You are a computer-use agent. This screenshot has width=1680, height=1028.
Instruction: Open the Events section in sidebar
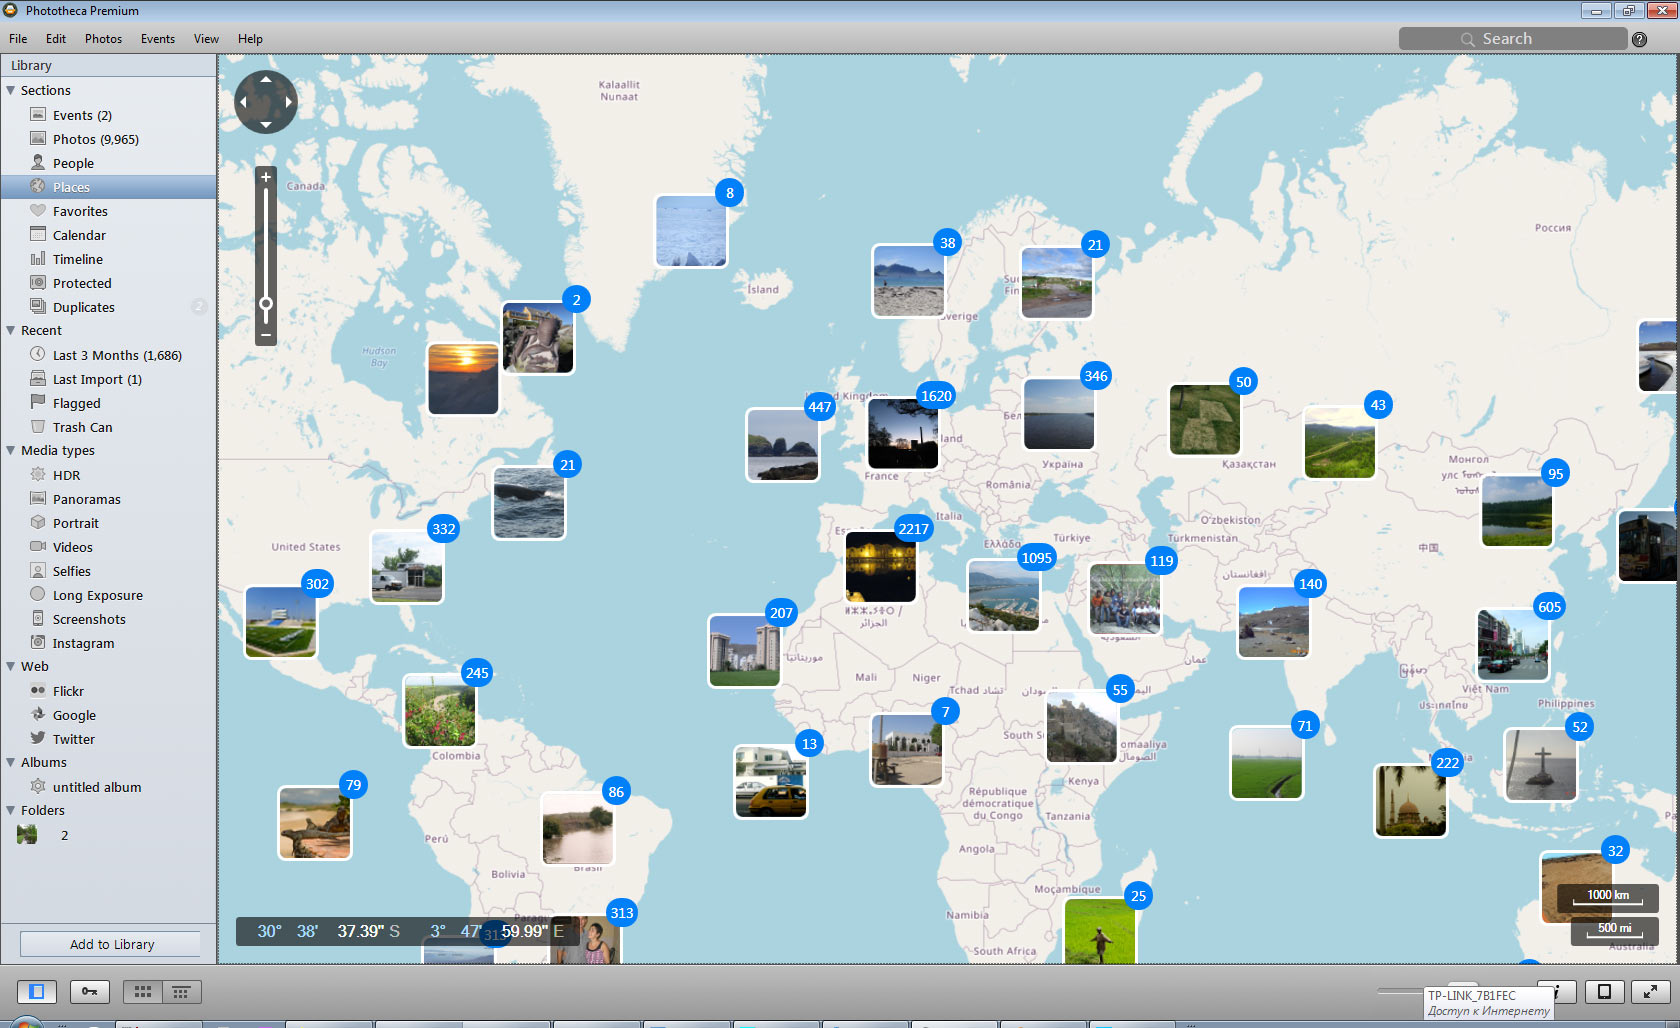pyautogui.click(x=108, y=115)
